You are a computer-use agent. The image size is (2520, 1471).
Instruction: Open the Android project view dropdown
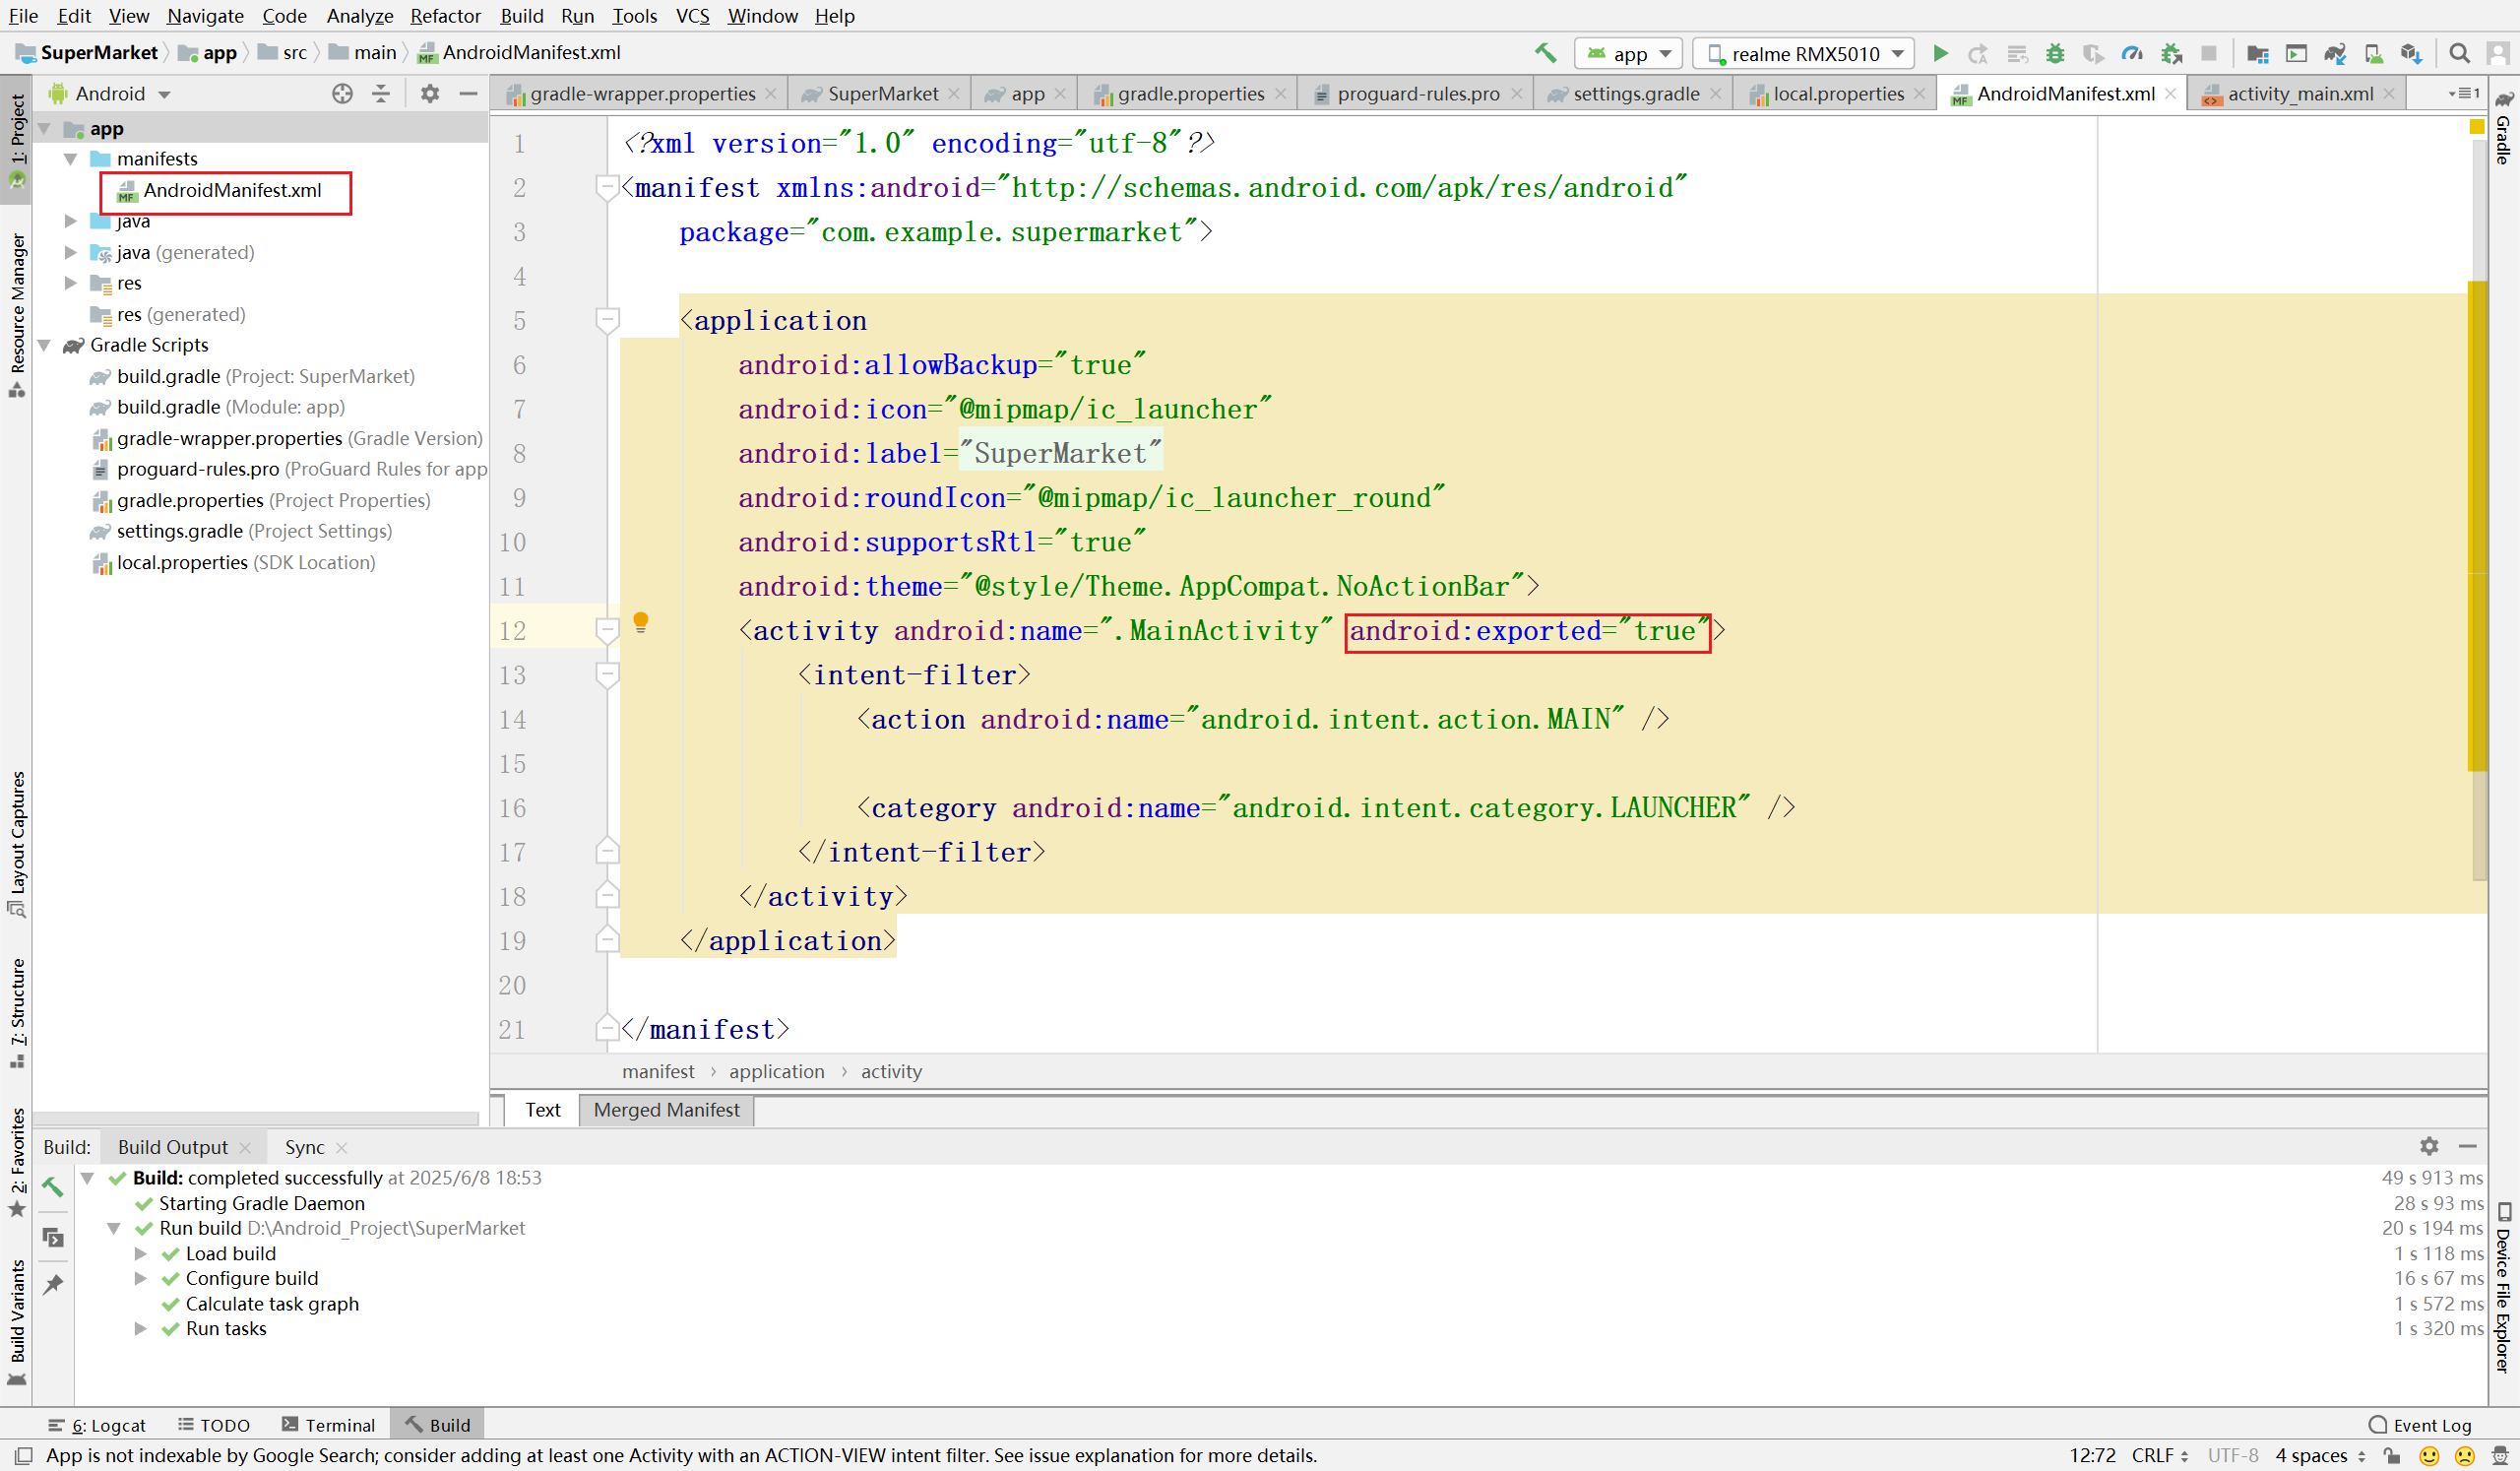[110, 93]
